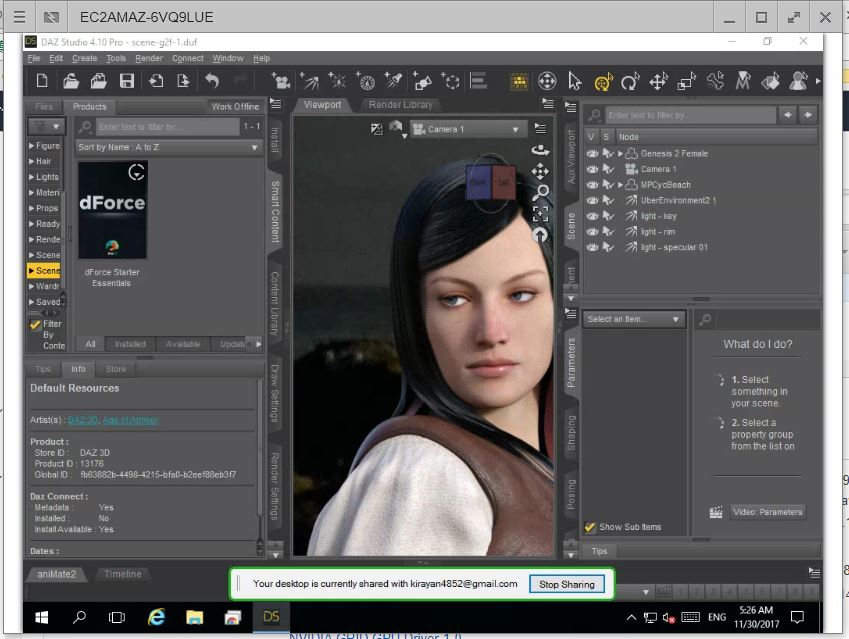Screen dimensions: 849x639
Task: Expand the Genesis 2 Female node
Action: click(x=621, y=154)
